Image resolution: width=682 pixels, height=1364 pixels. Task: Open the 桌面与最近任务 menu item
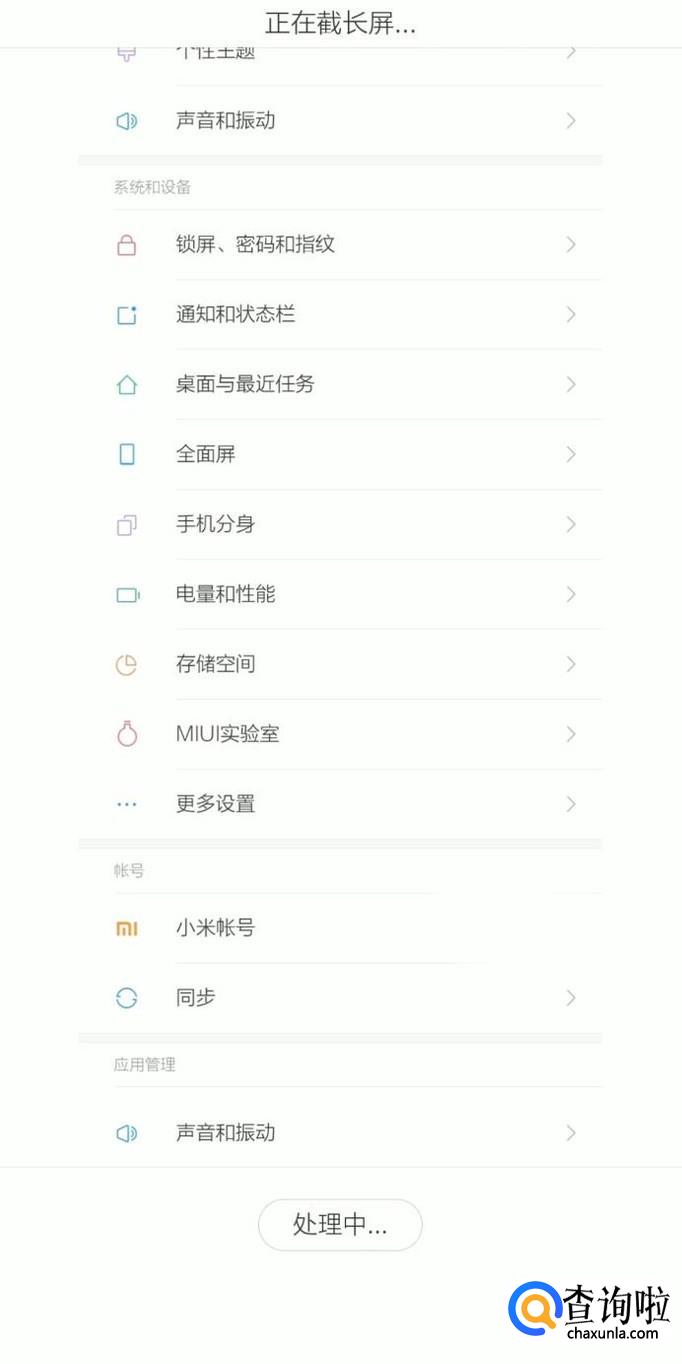(x=245, y=384)
